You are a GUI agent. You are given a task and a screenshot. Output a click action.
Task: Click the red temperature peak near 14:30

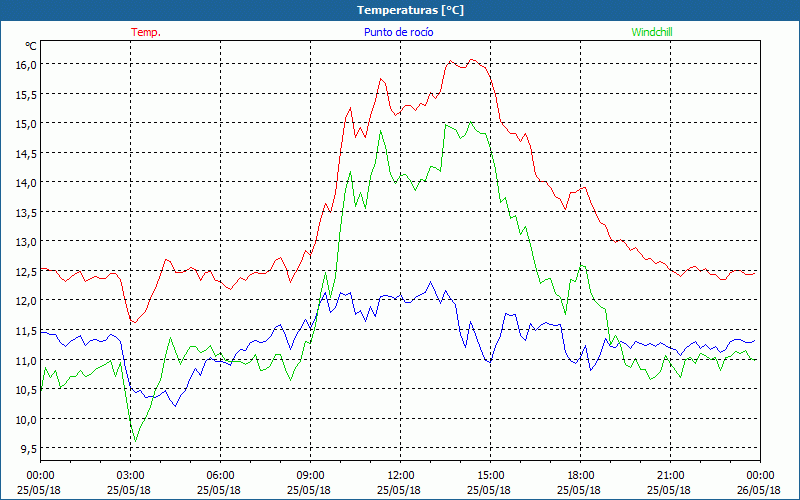click(x=472, y=60)
